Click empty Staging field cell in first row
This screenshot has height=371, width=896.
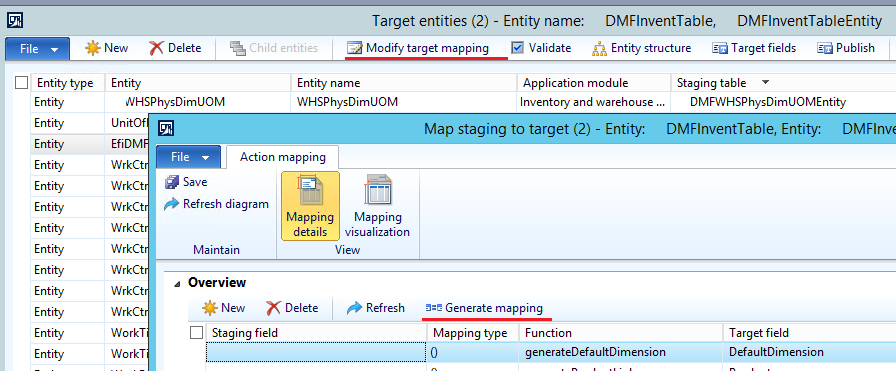(316, 352)
